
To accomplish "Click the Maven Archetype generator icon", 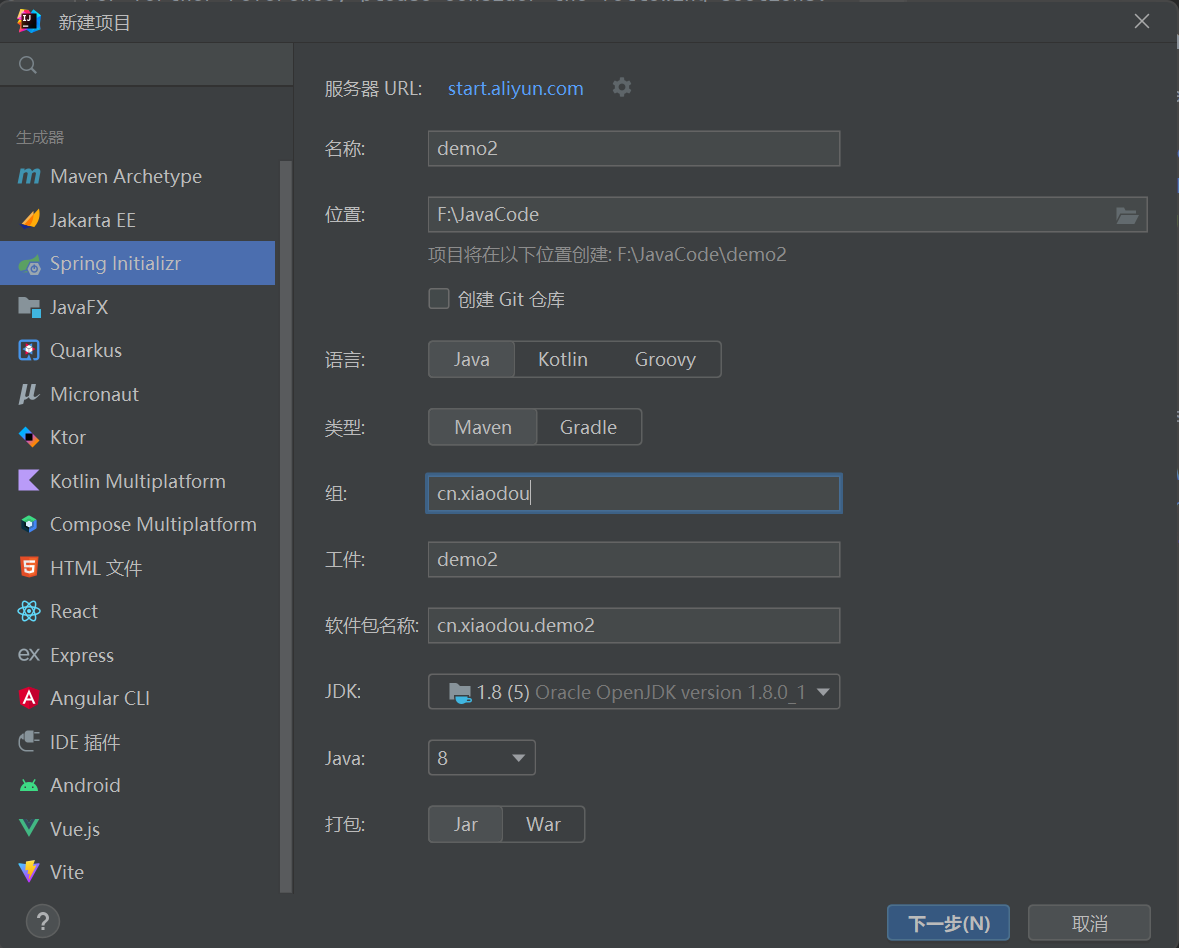I will click(29, 176).
